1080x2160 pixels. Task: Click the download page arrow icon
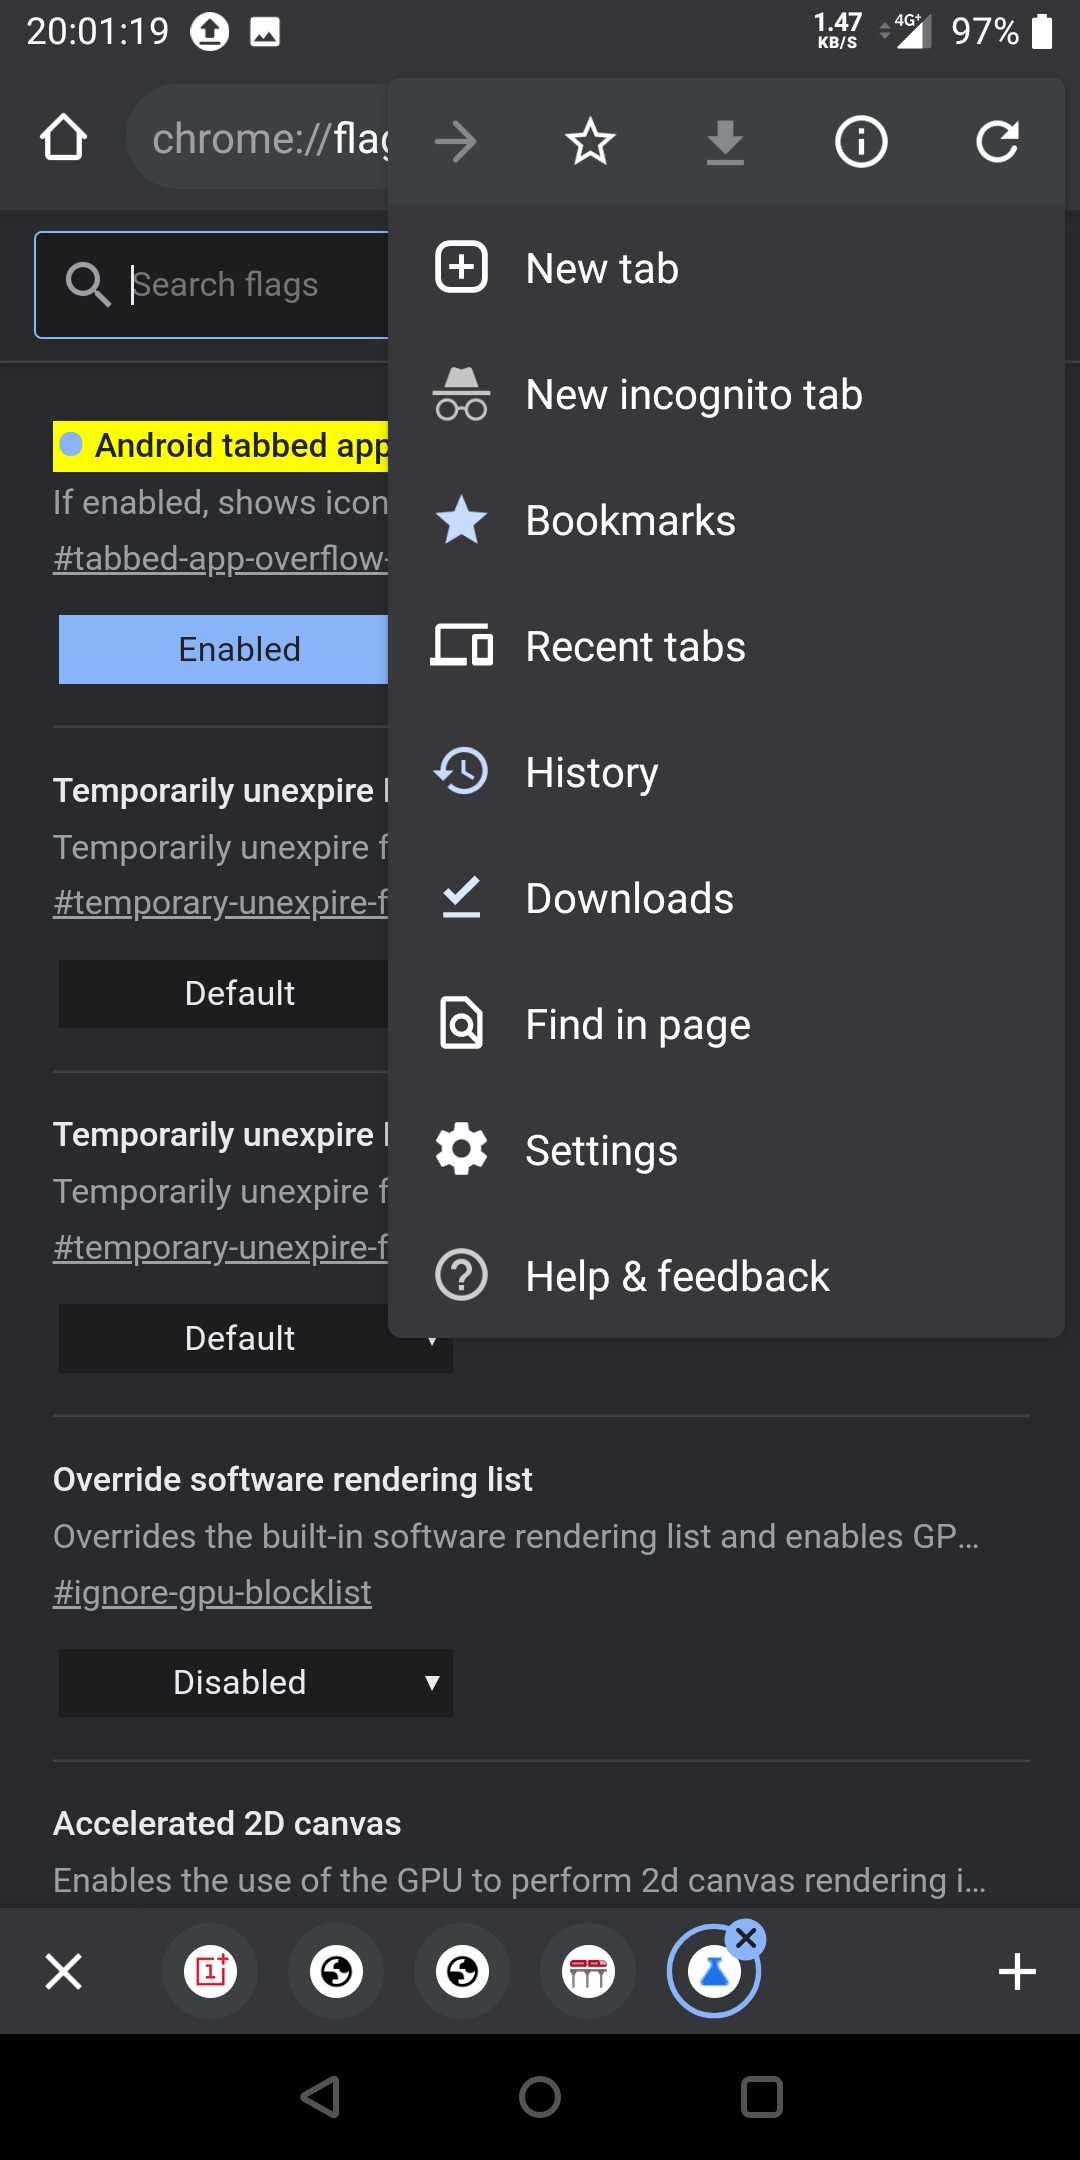[x=725, y=141]
